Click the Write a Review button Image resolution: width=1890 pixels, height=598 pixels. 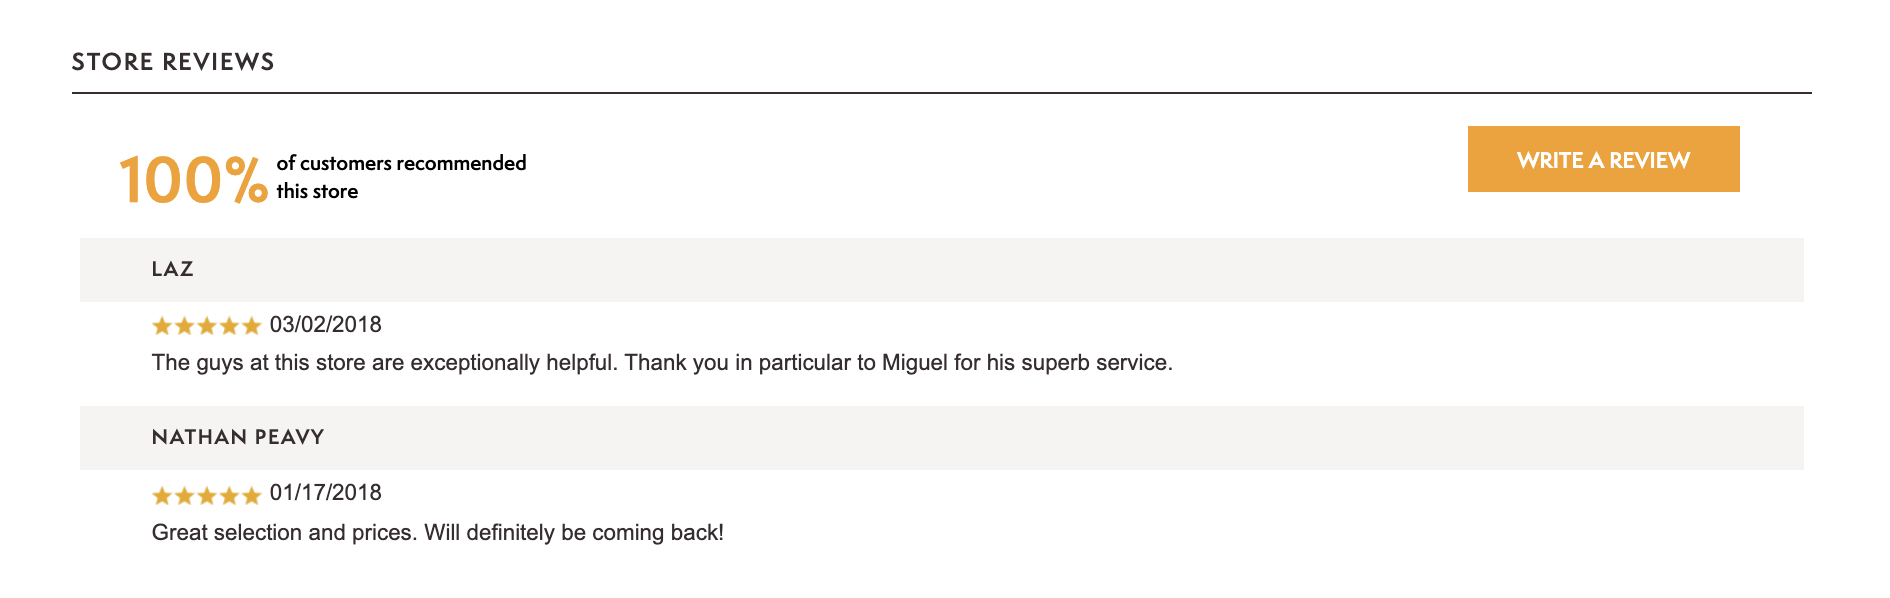[1603, 159]
